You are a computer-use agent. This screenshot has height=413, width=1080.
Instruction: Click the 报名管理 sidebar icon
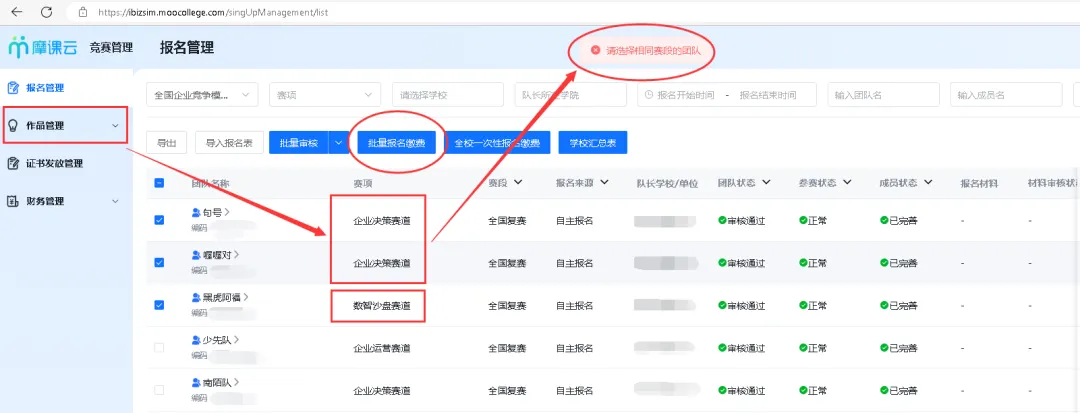13,88
